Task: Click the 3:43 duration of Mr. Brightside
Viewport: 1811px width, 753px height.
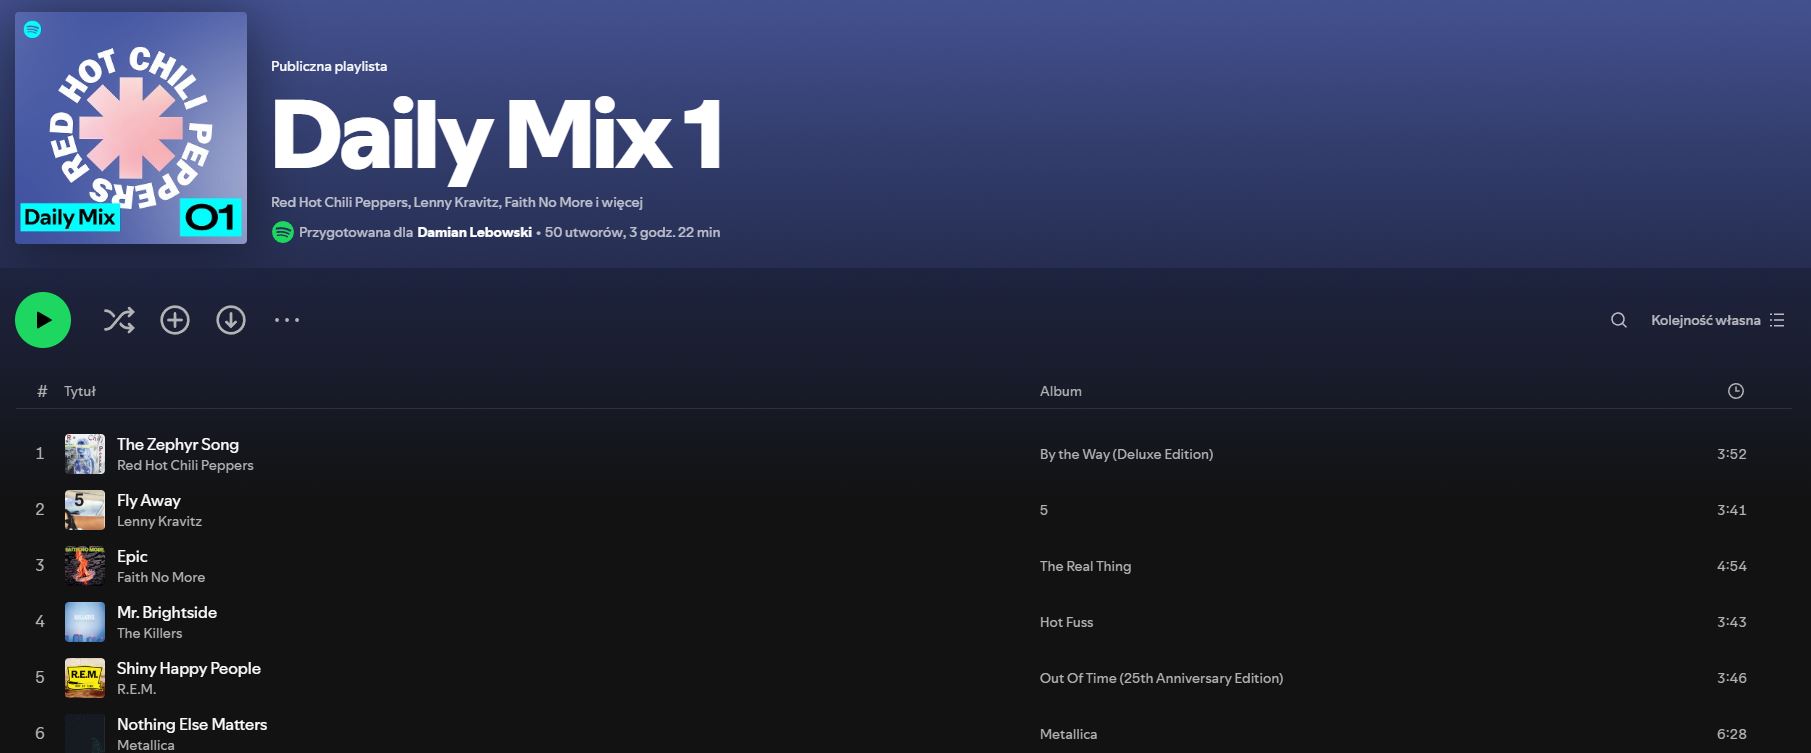Action: (1732, 622)
